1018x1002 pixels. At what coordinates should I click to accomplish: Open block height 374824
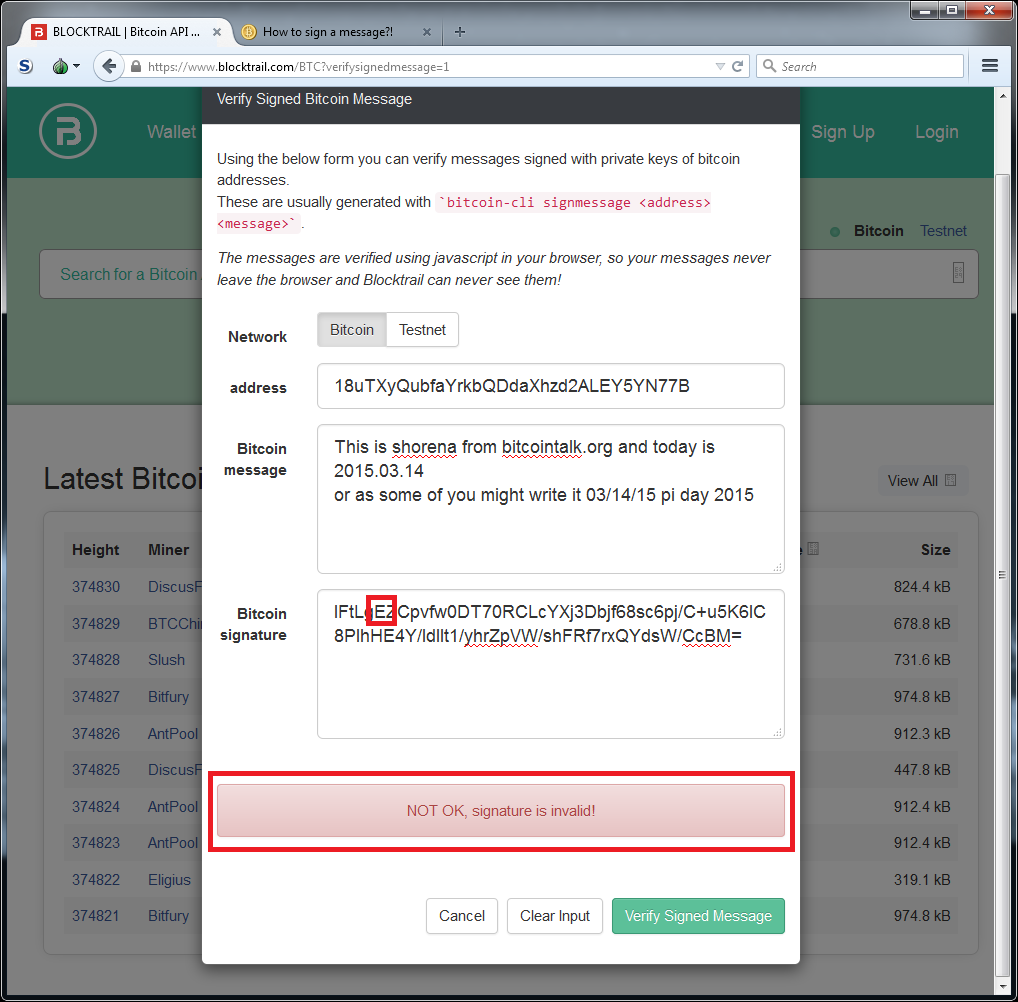(x=96, y=807)
